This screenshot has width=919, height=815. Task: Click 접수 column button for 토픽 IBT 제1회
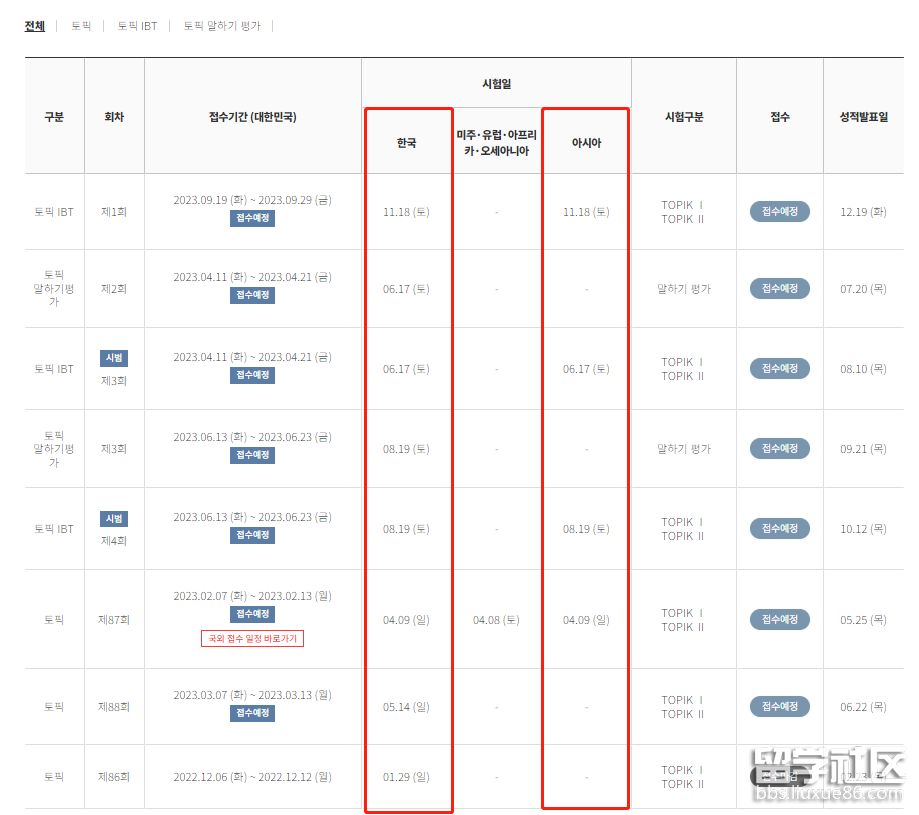(x=779, y=211)
